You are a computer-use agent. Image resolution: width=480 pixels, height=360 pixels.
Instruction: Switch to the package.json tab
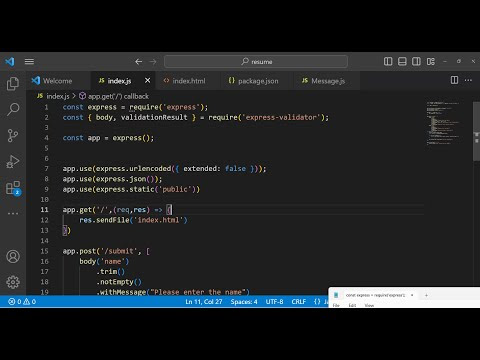tap(253, 81)
